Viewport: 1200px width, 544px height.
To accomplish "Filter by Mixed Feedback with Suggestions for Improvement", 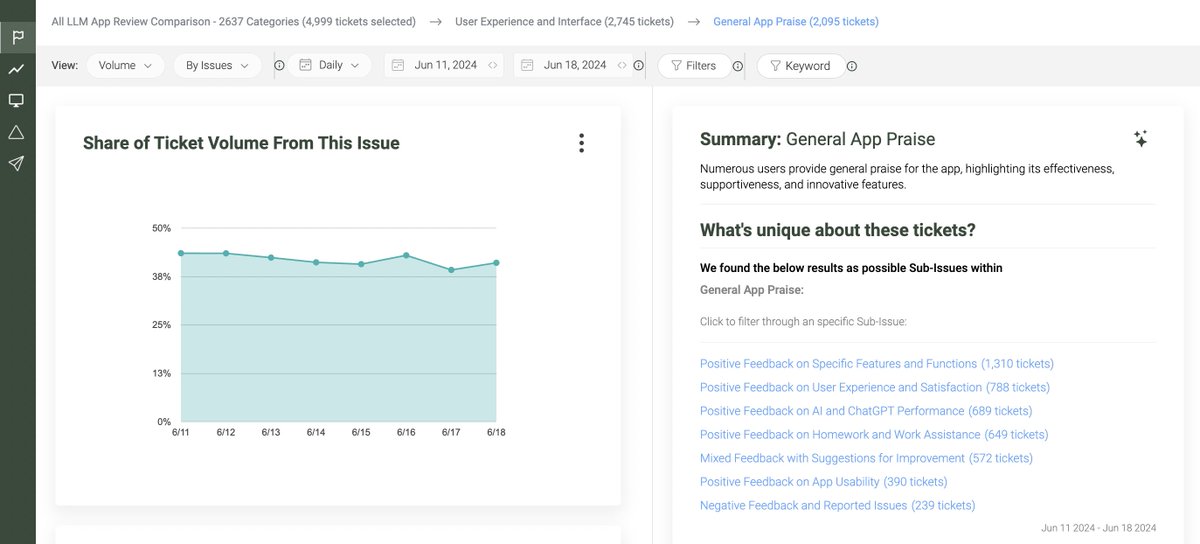I will click(x=866, y=458).
